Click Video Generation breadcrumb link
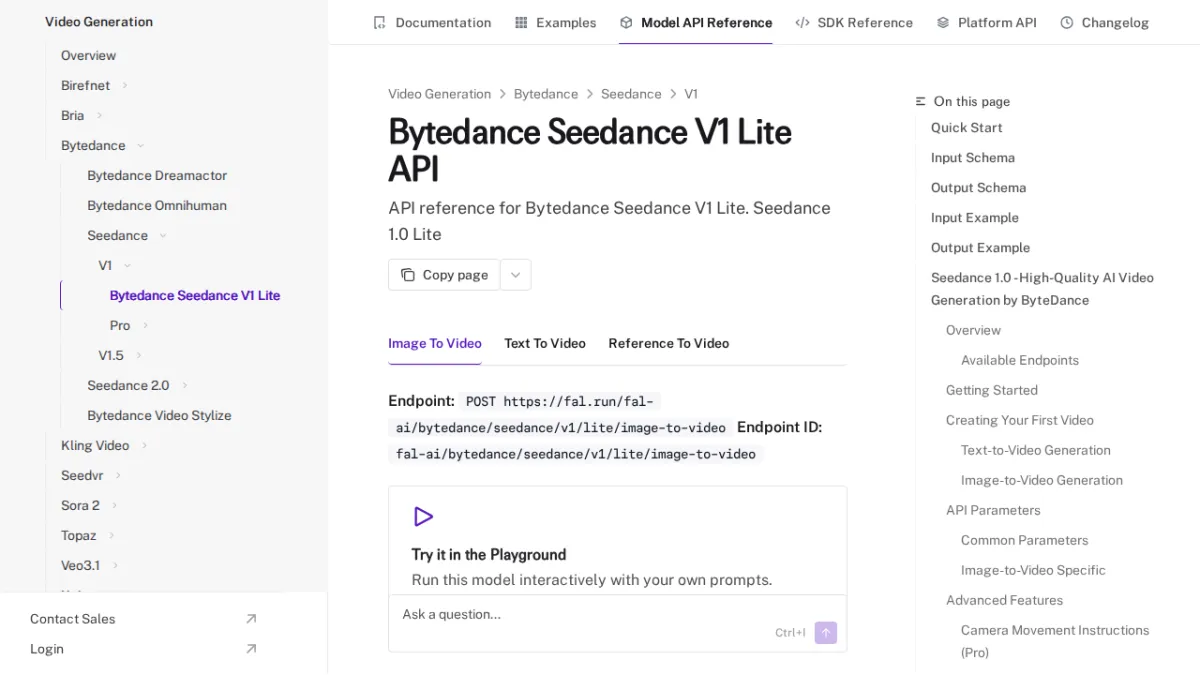 pos(440,94)
